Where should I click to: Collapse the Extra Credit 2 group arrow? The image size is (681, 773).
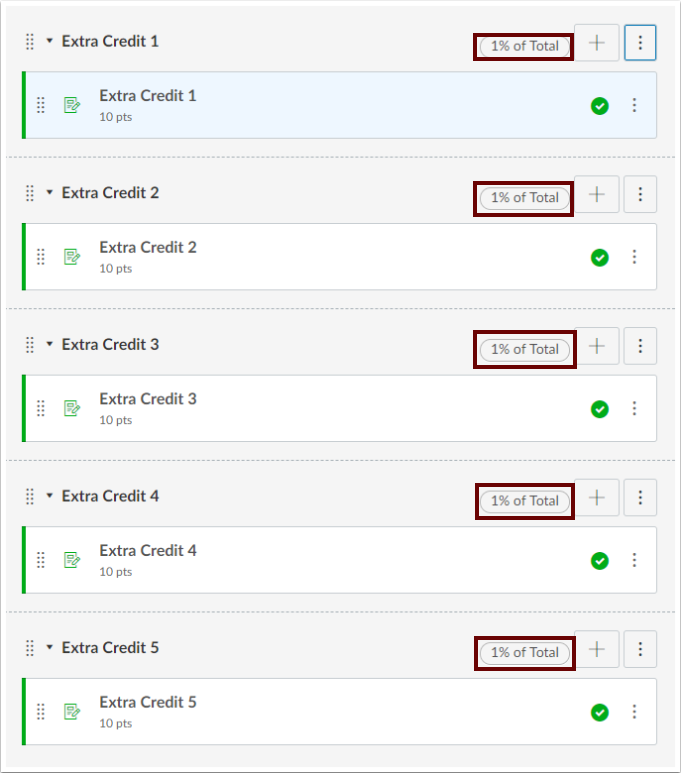[x=50, y=193]
